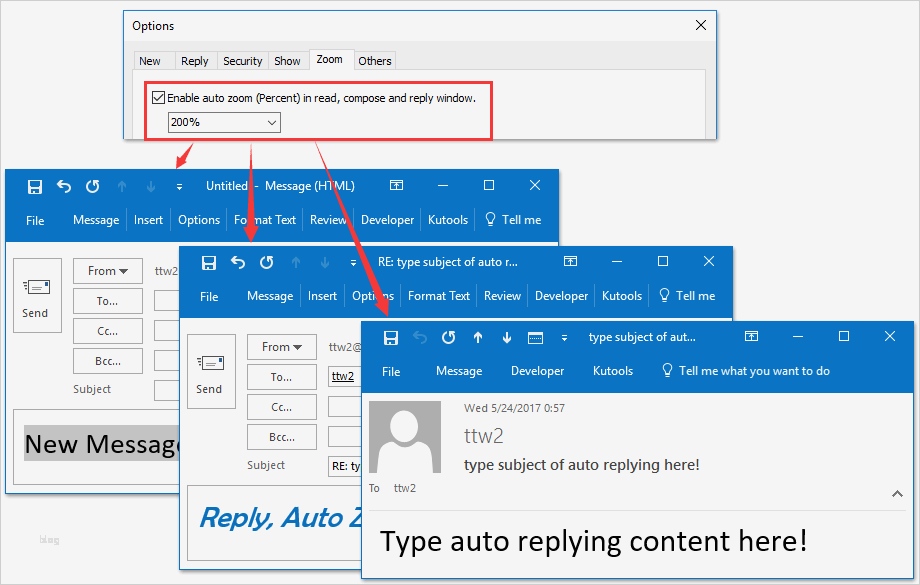Collapse the message header with the chevron

(x=897, y=493)
